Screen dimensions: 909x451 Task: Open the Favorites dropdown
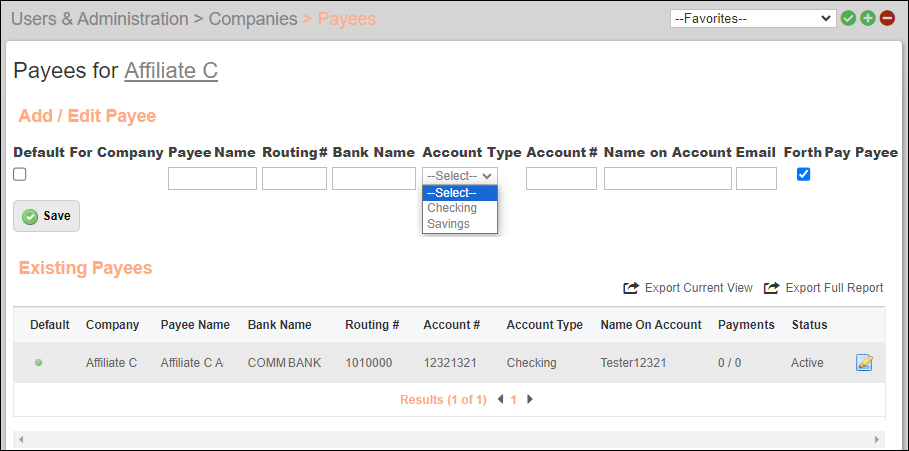(752, 18)
